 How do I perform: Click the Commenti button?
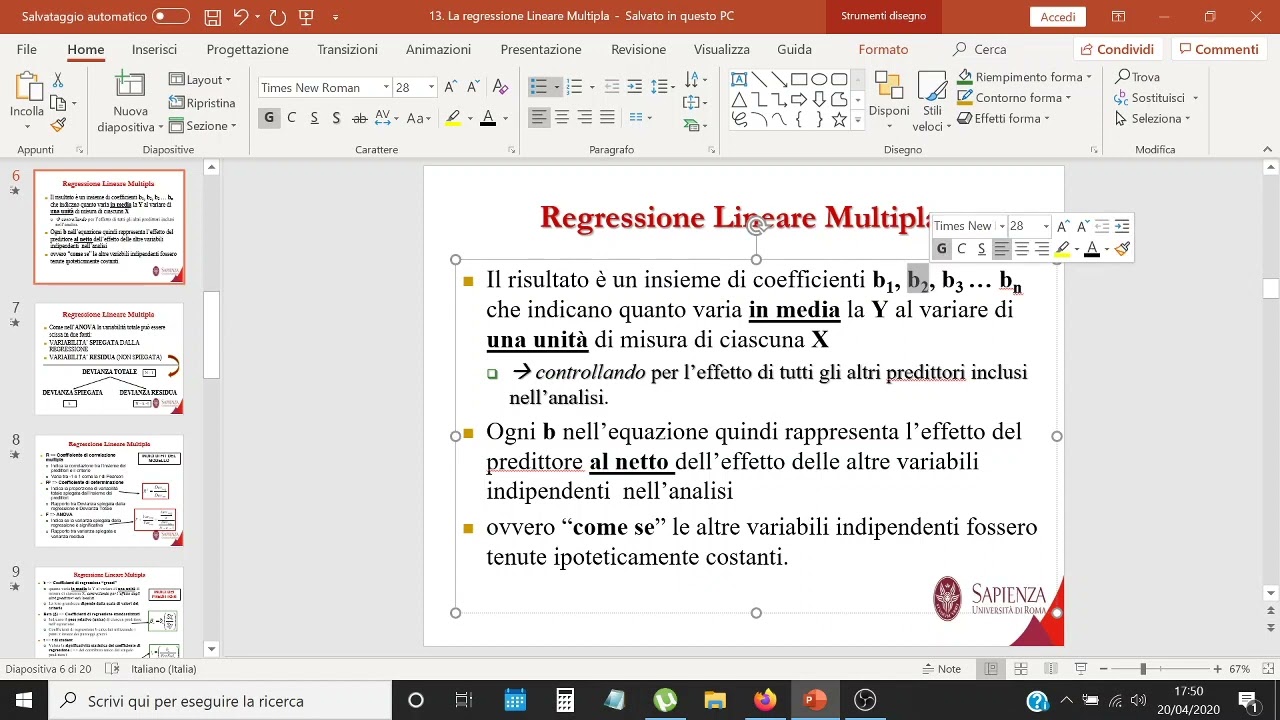(1217, 49)
